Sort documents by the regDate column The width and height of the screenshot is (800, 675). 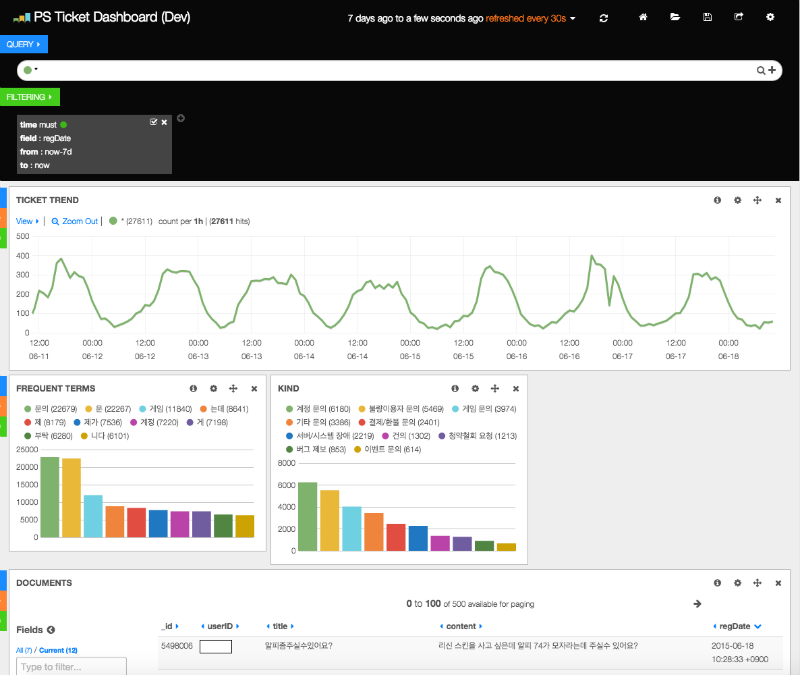tap(739, 626)
